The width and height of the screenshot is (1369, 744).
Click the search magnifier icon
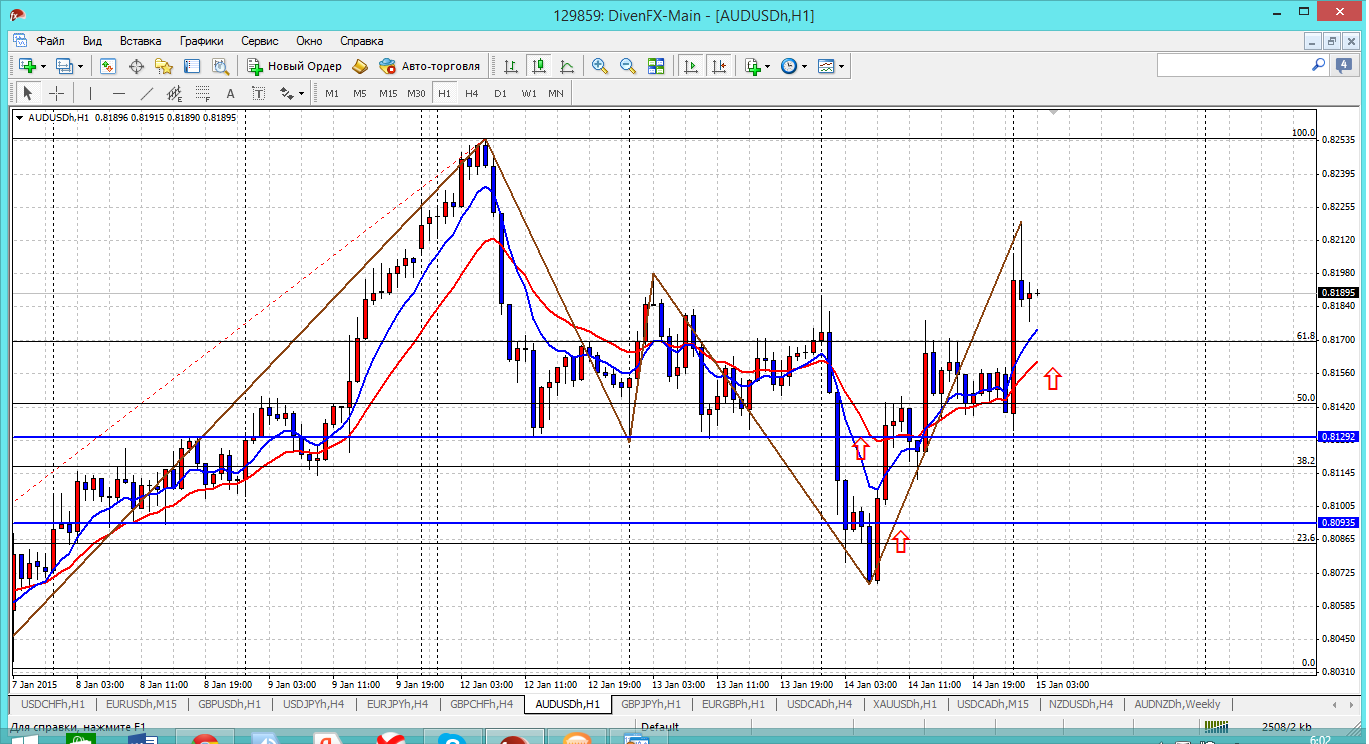tap(1319, 65)
